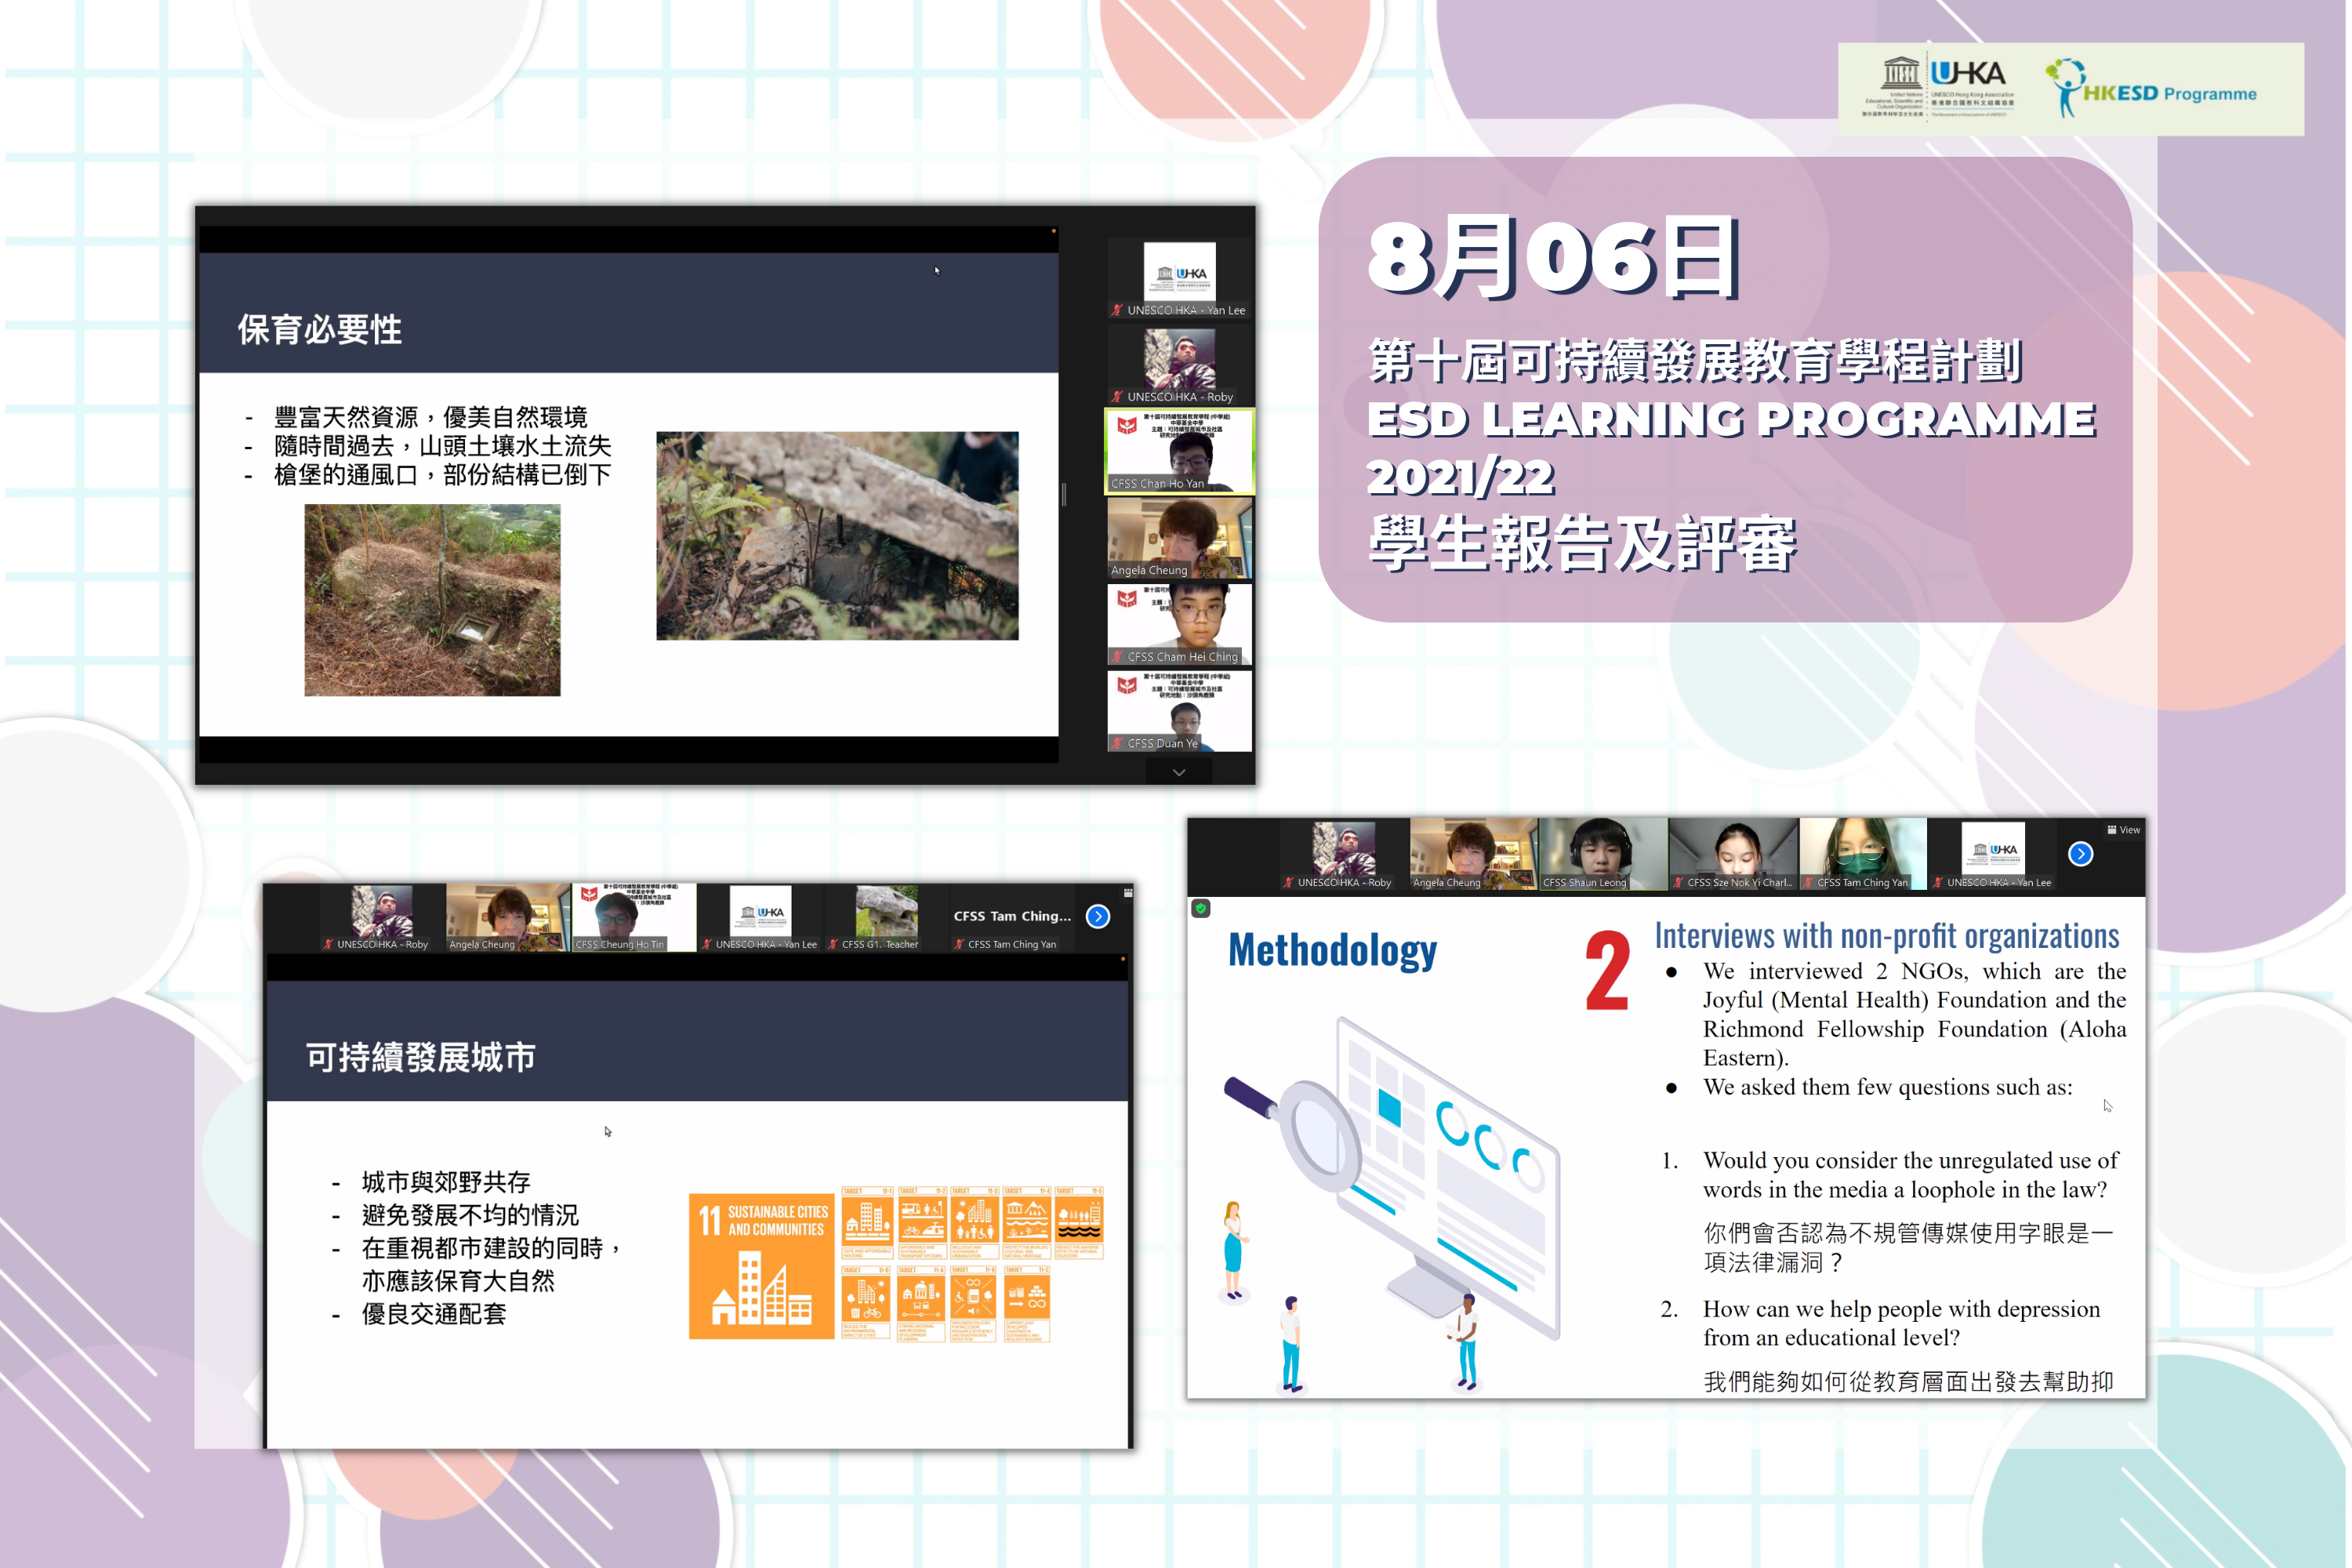Screen dimensions: 2352x1568
Task: Click the large SDG 11 Sustainable Cities icon
Action: pyautogui.click(x=761, y=1266)
